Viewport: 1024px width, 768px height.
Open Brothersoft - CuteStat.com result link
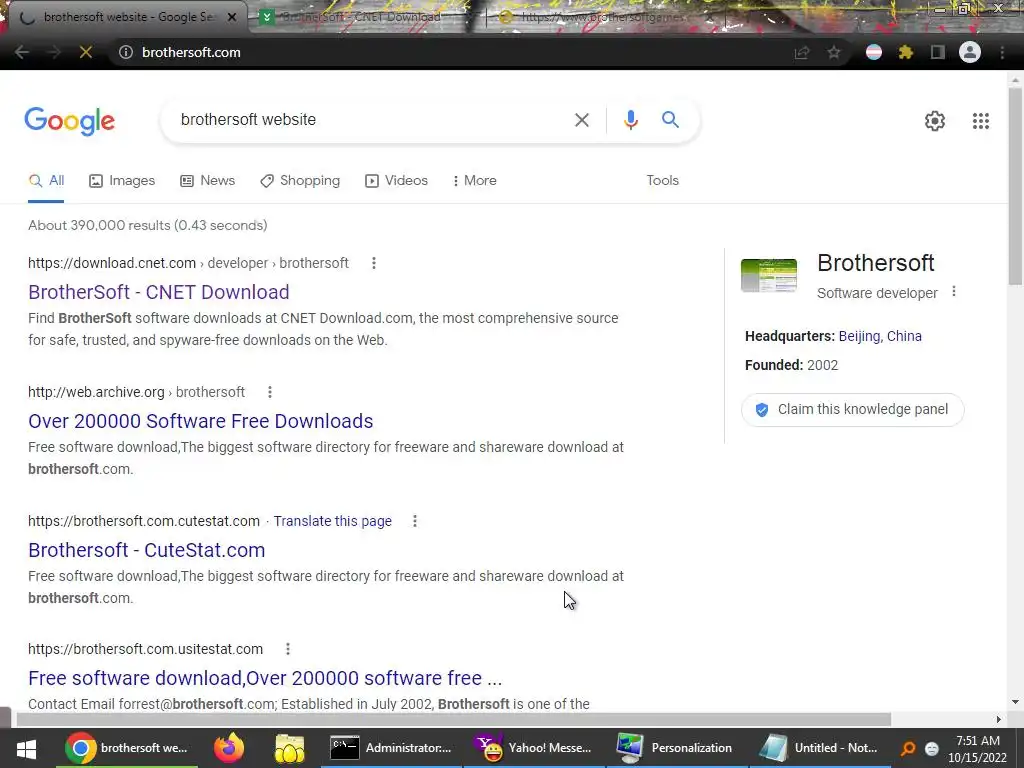(146, 550)
